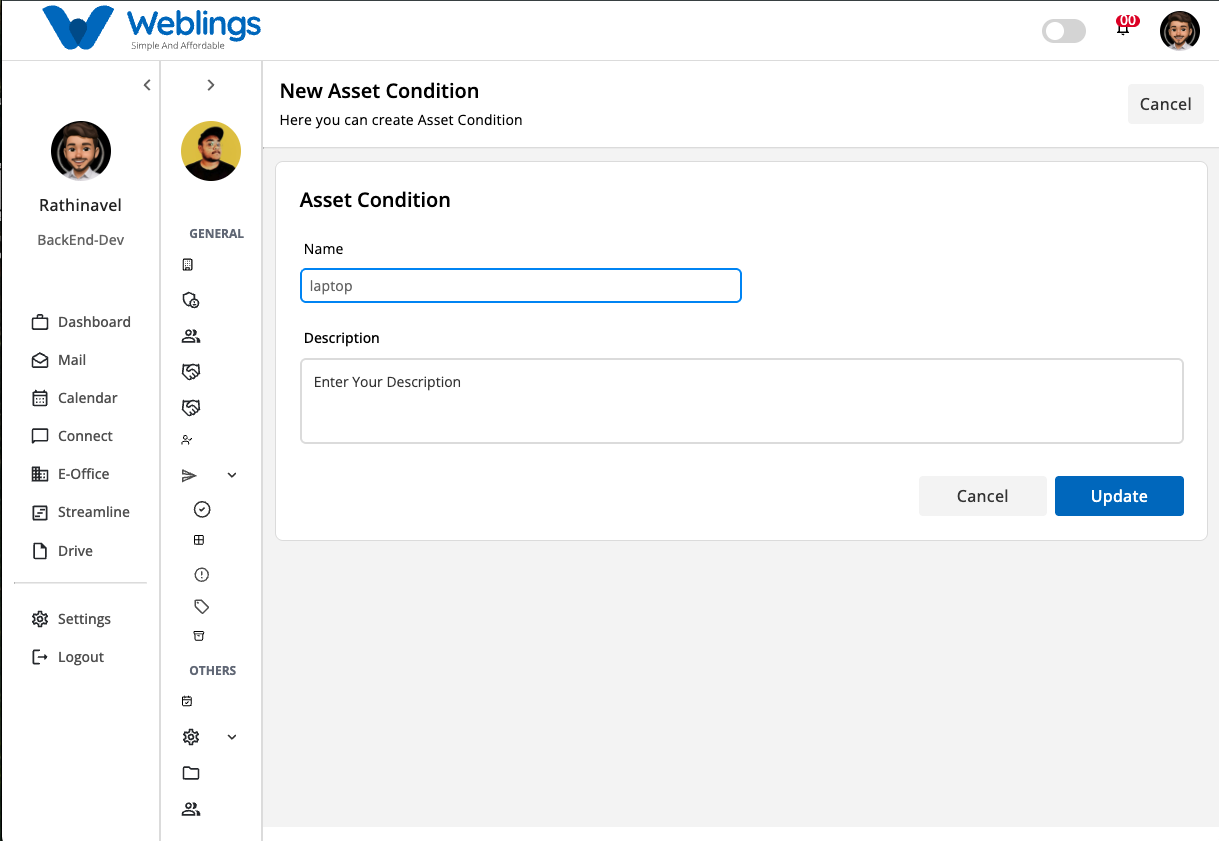1219x841 pixels.
Task: Click into the Description text area
Action: click(742, 401)
